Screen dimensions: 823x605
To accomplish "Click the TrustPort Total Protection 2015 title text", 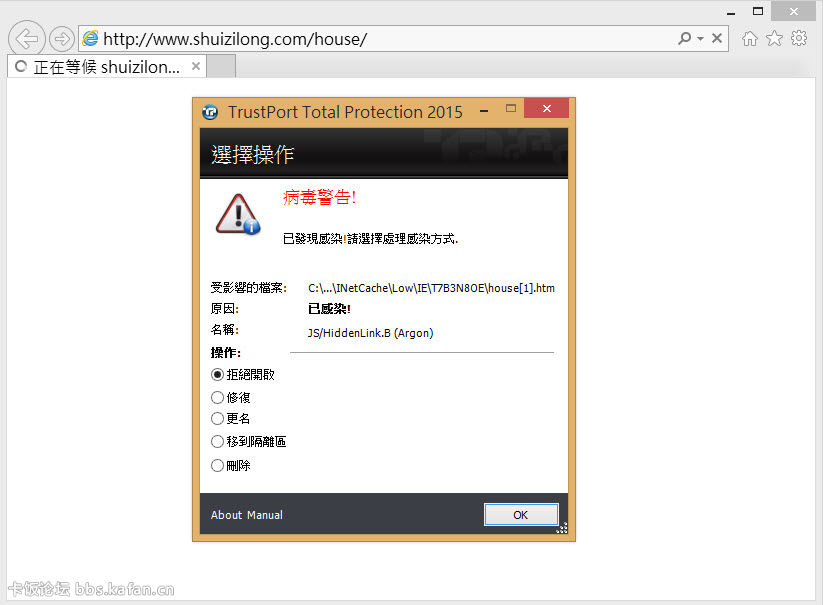I will click(x=345, y=112).
